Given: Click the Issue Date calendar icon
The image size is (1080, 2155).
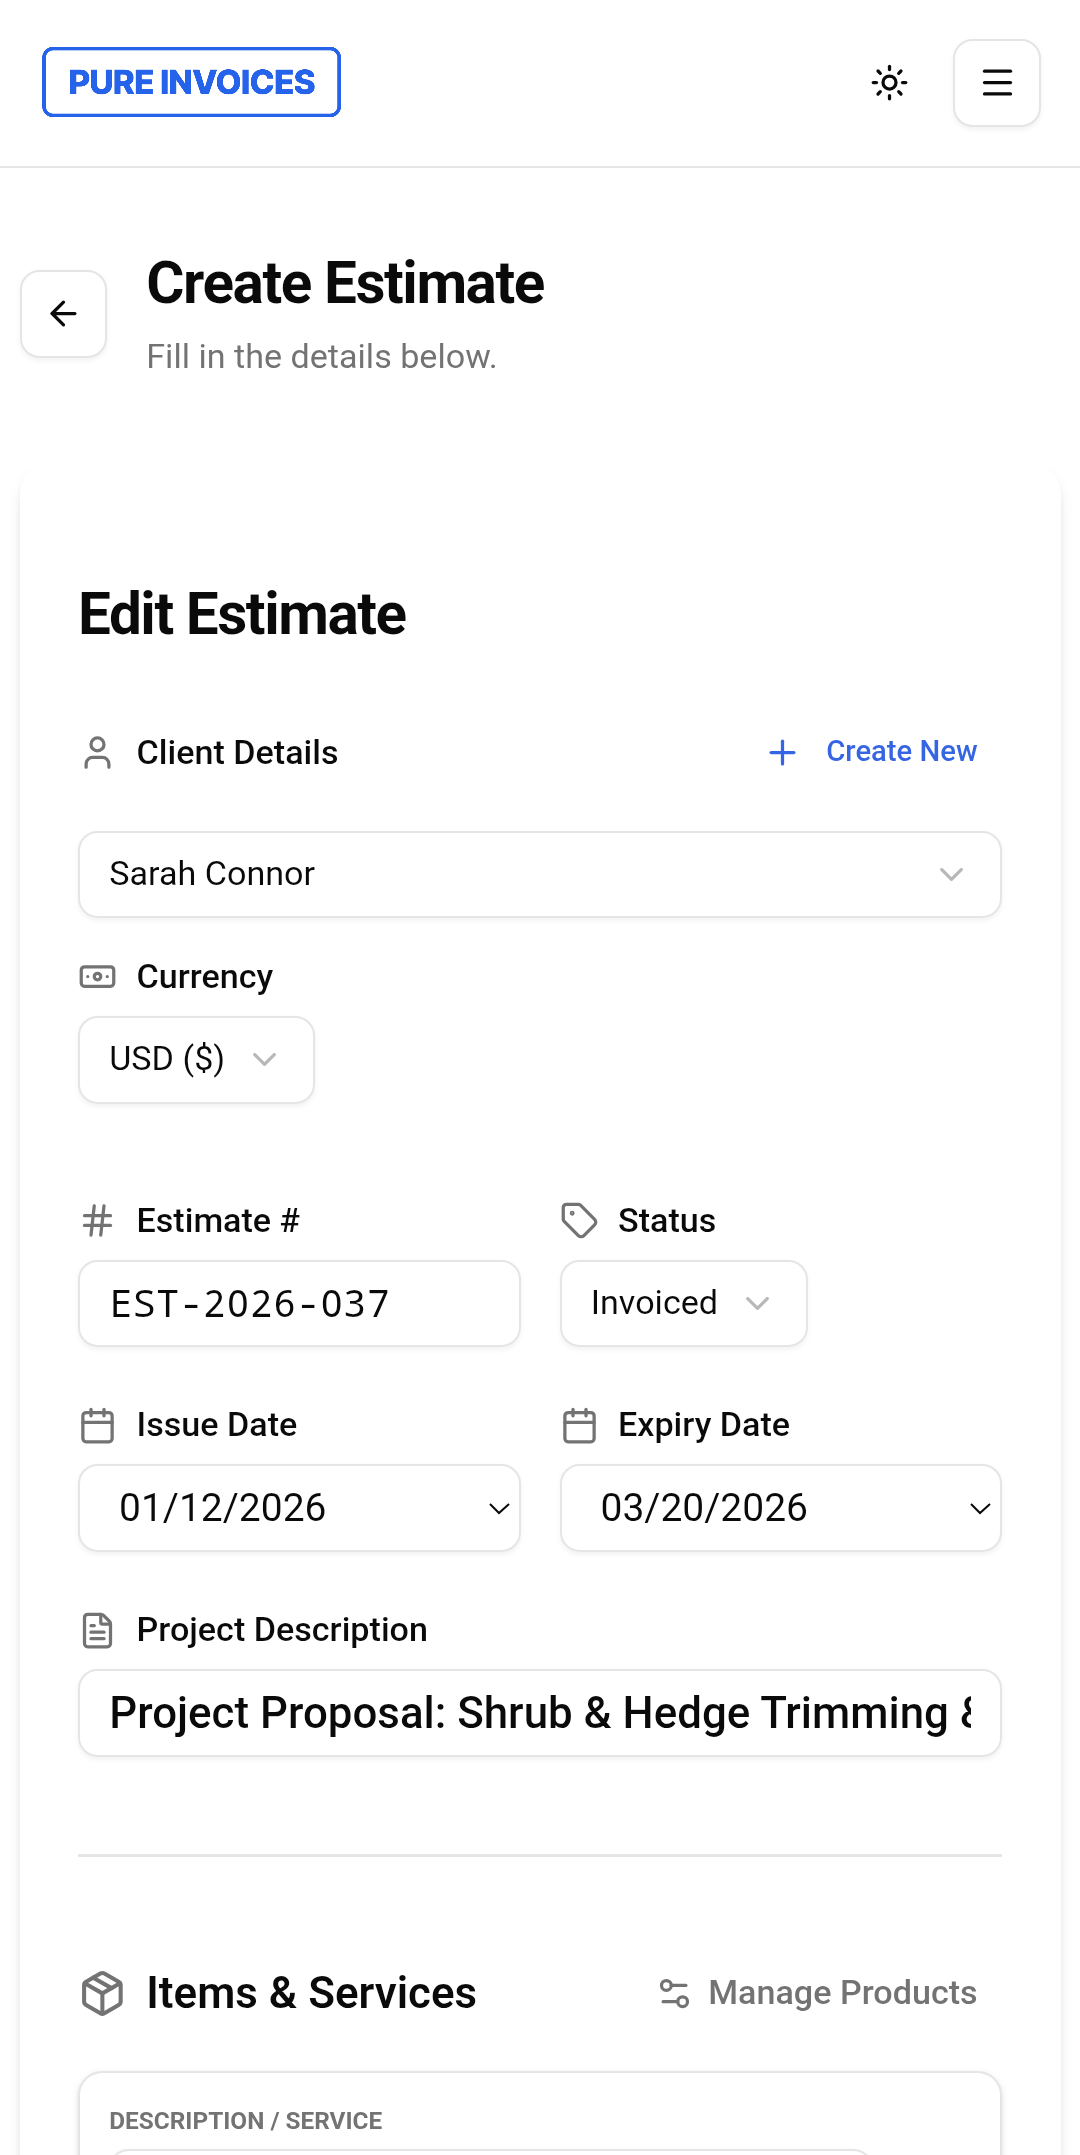Looking at the screenshot, I should (98, 1425).
